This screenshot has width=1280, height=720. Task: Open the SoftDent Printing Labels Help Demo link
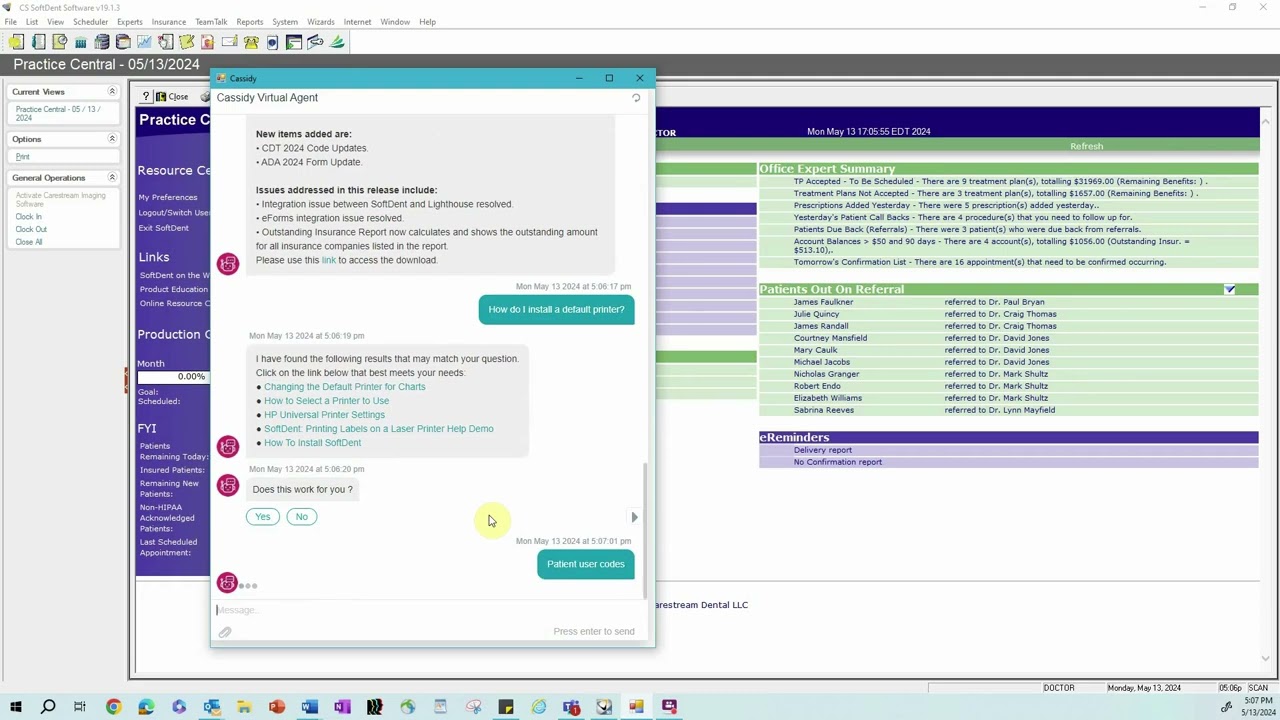(x=379, y=429)
